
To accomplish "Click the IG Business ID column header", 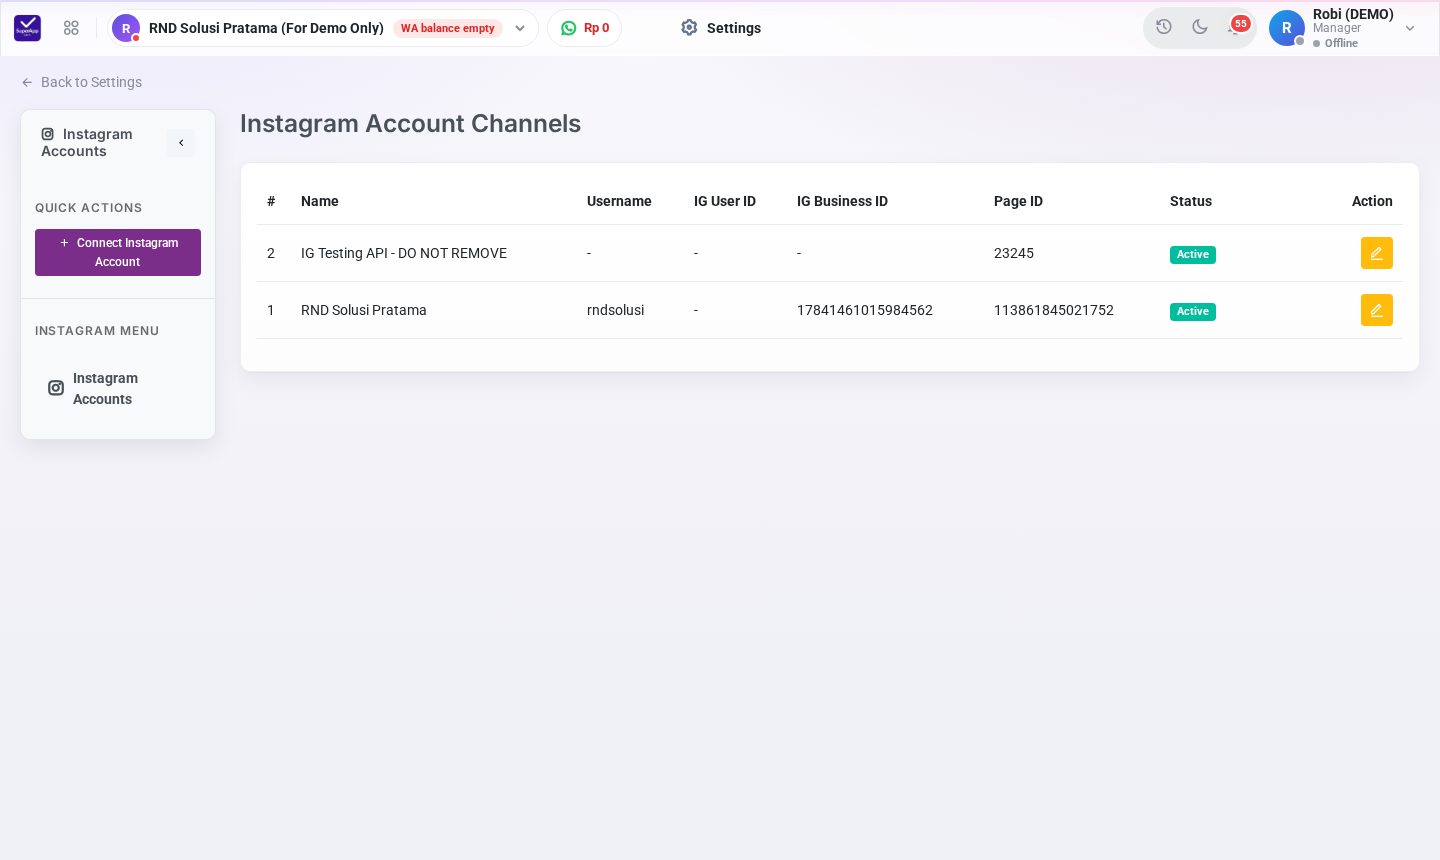I will tap(842, 201).
